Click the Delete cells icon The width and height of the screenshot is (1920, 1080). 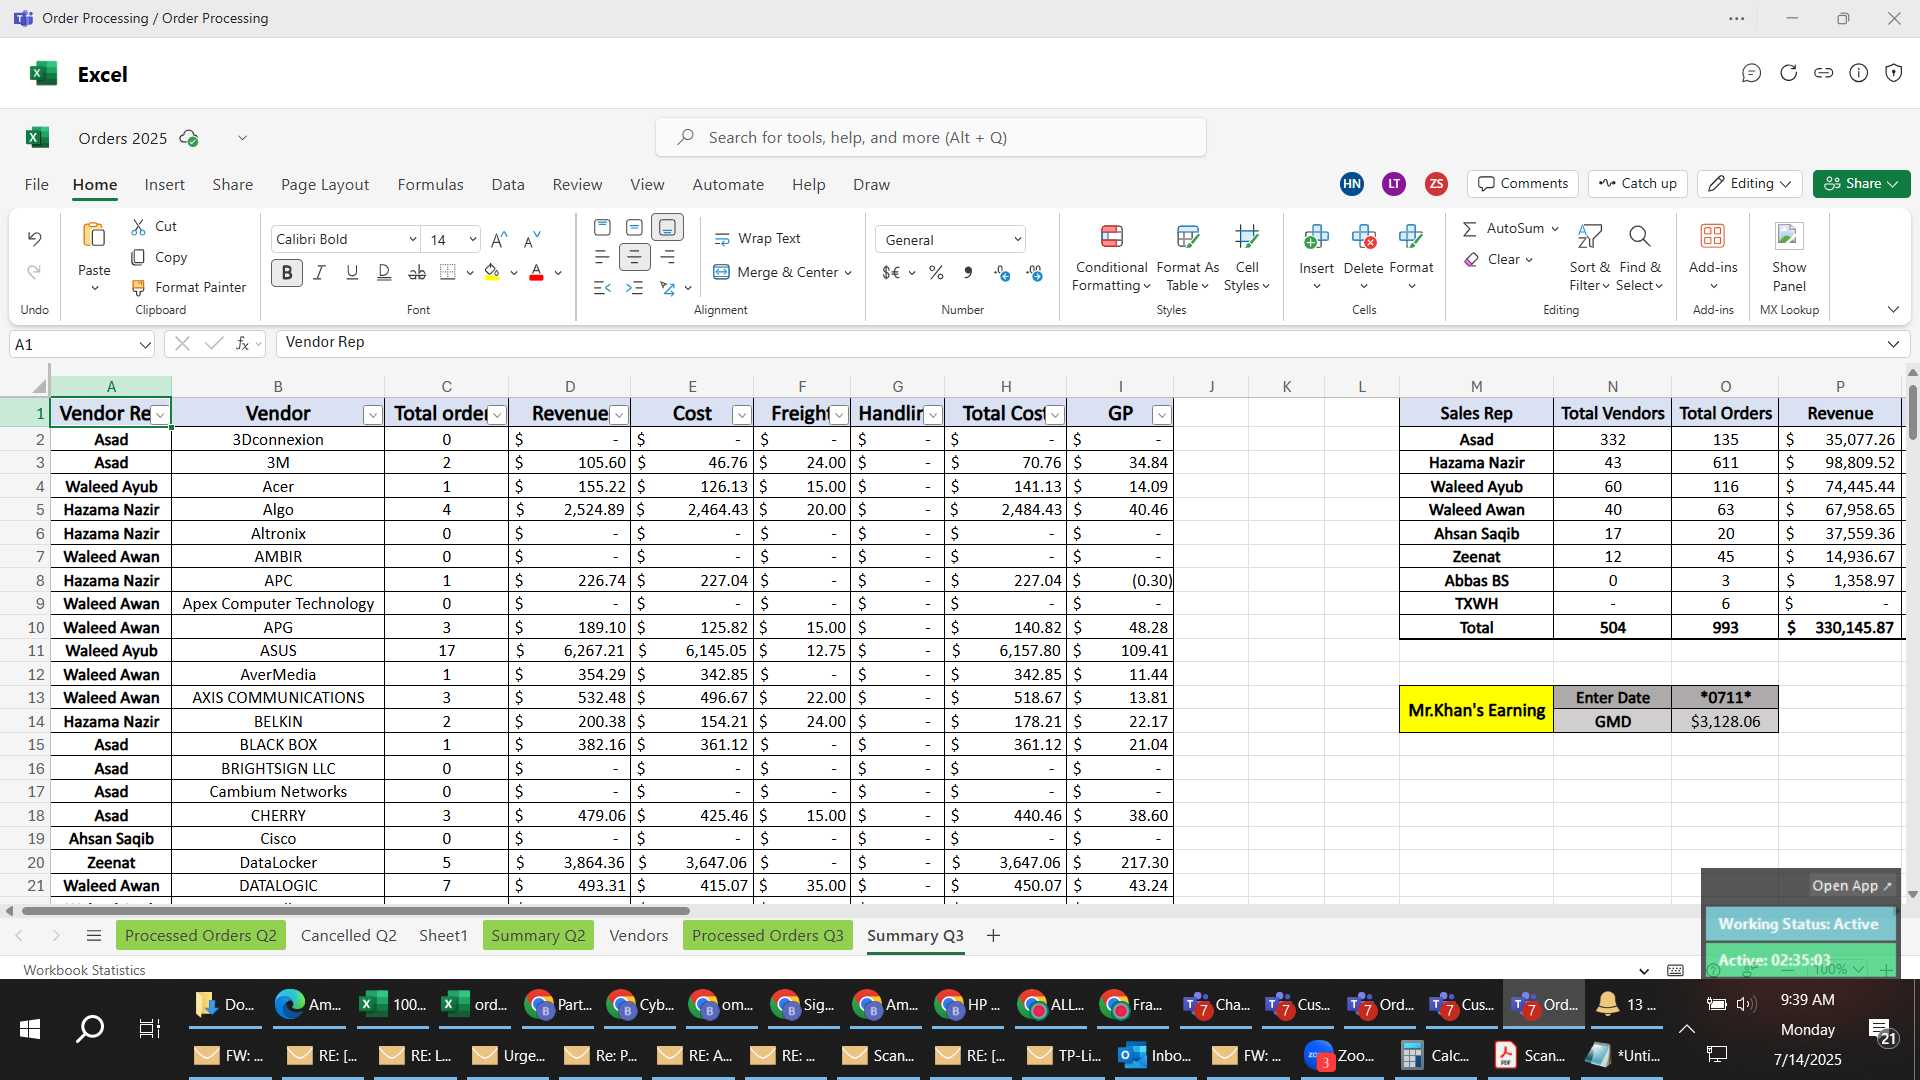point(1364,236)
